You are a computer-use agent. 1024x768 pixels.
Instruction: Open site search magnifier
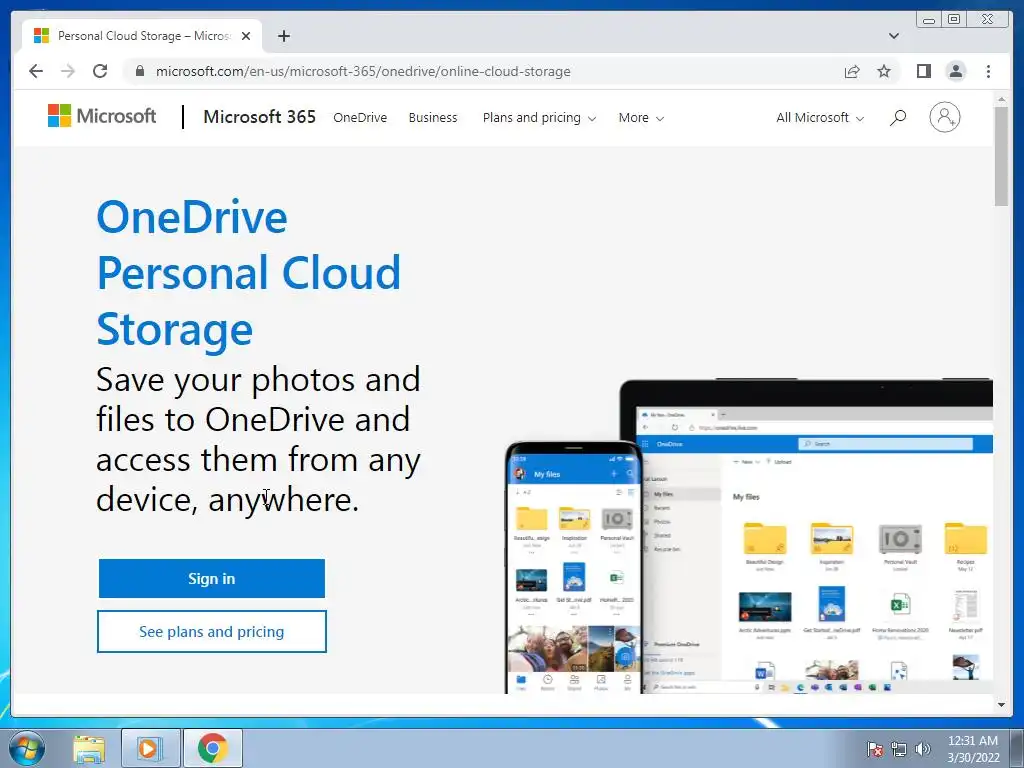(898, 118)
